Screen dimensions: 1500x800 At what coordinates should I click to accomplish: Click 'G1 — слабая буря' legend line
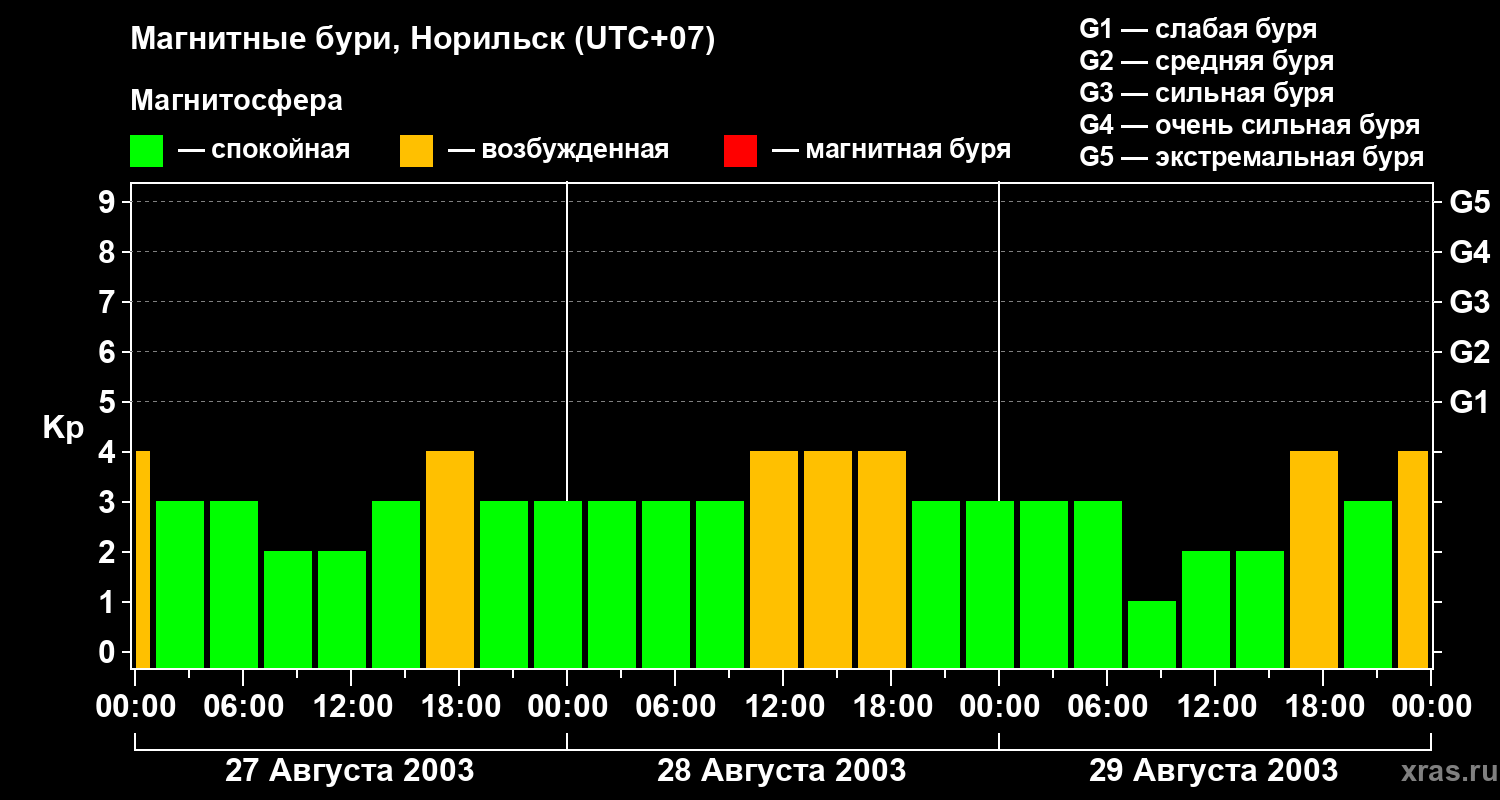pos(1198,29)
